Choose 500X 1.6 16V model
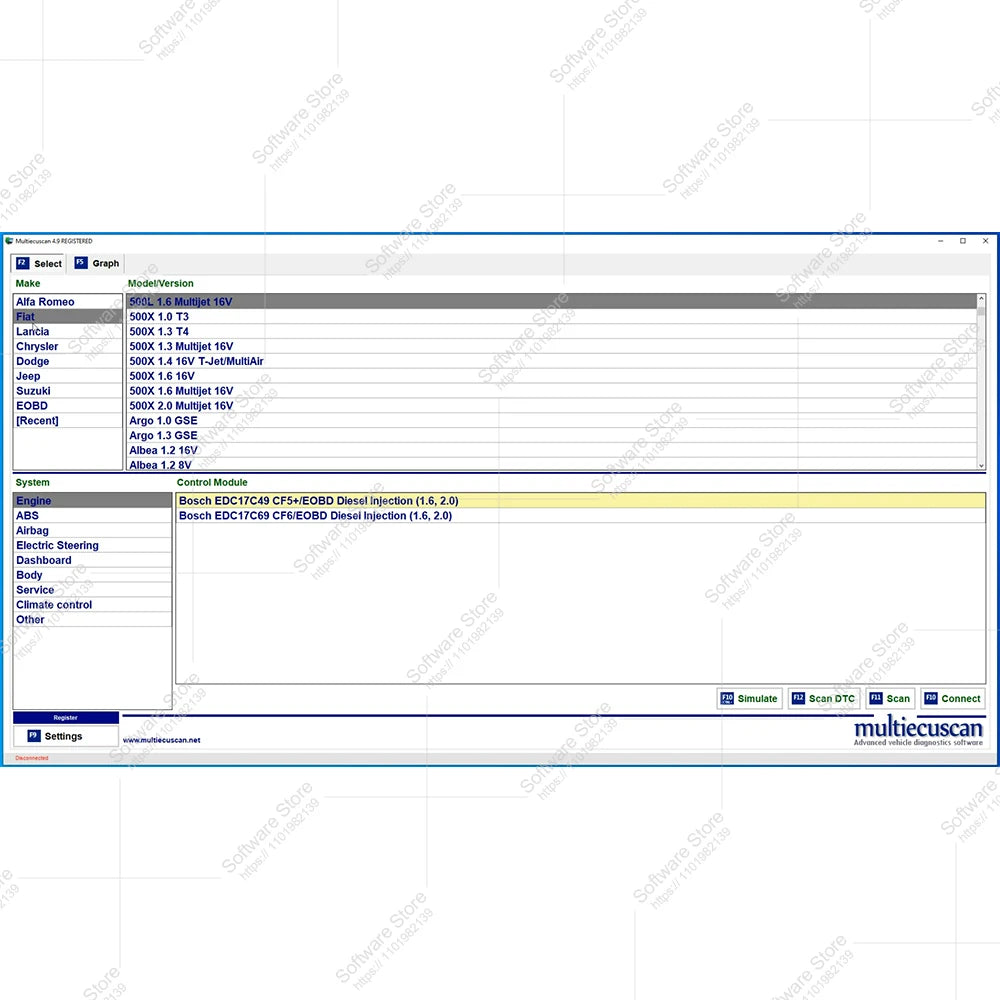Screen dimensions: 1000x1000 coord(552,376)
